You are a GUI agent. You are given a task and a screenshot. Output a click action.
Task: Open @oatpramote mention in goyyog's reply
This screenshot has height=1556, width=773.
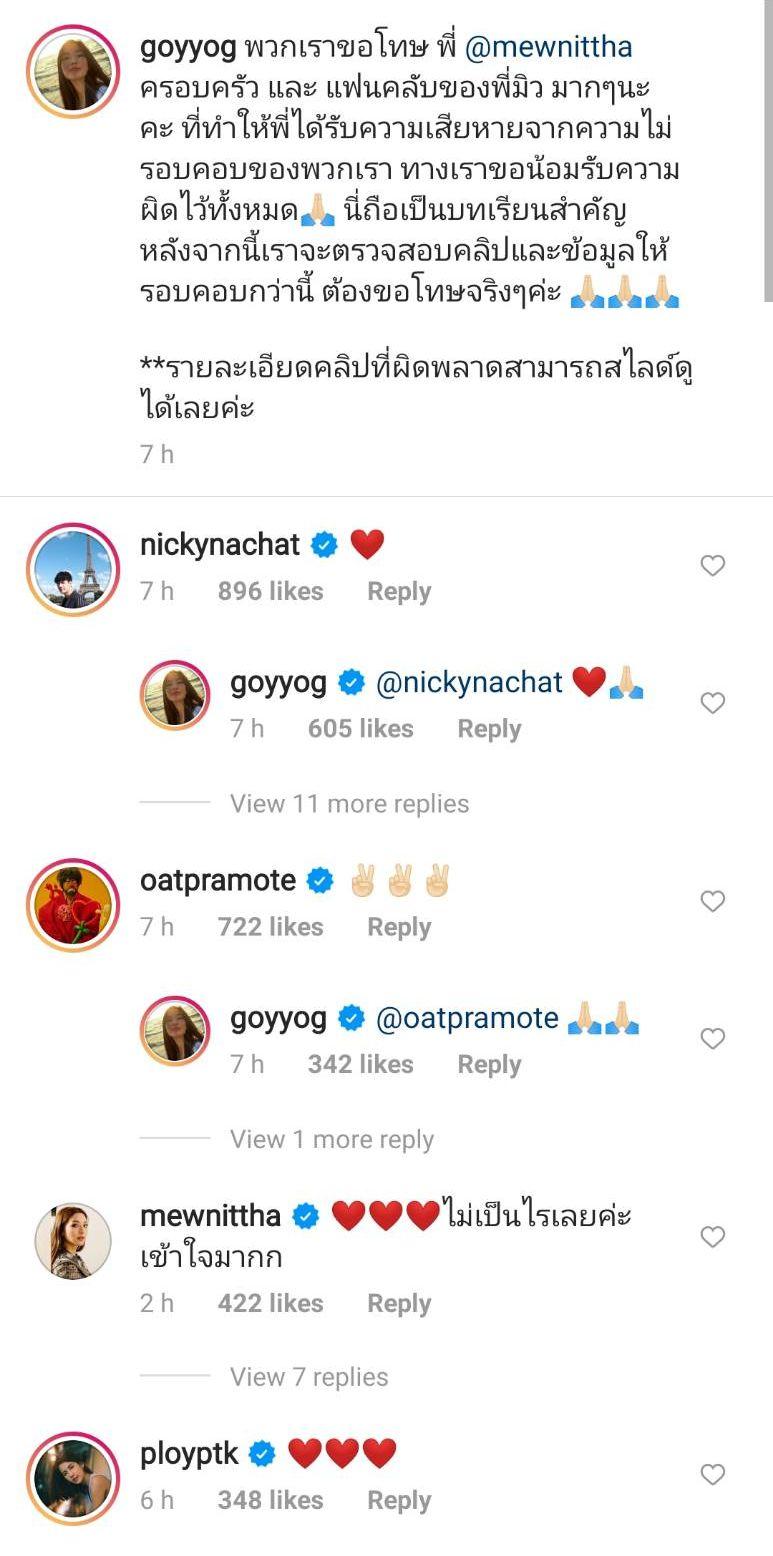pos(467,1018)
